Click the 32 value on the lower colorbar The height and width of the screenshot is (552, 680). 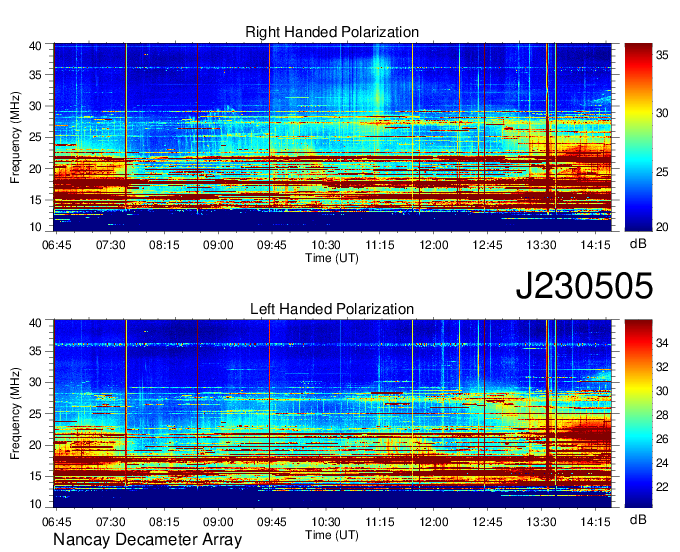pyautogui.click(x=662, y=367)
